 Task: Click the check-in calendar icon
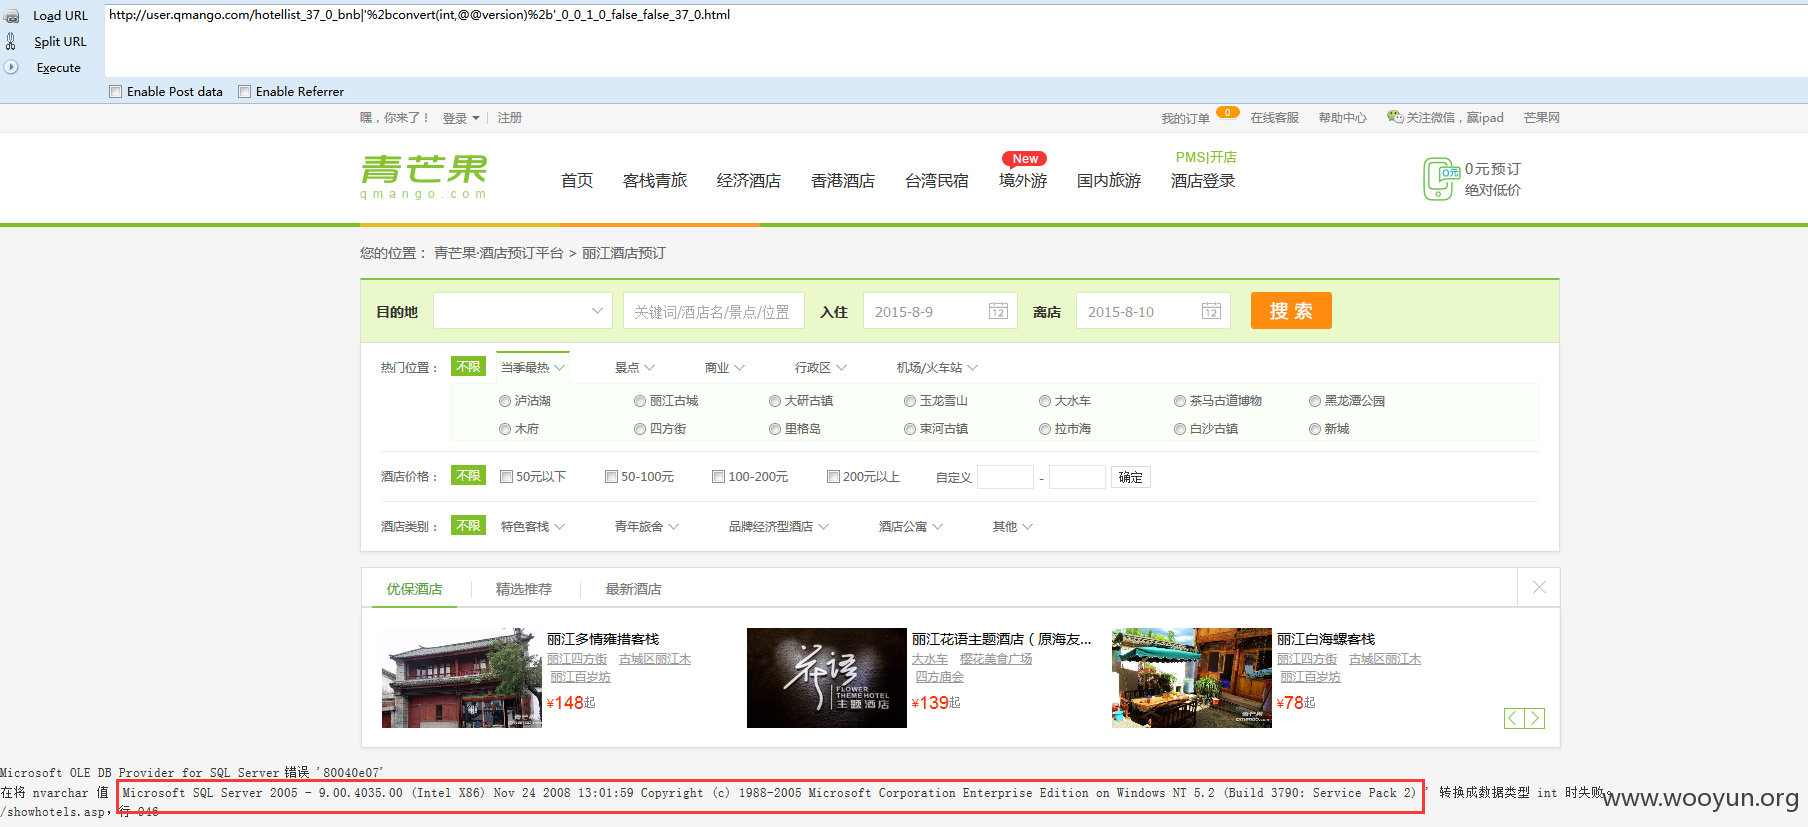[998, 311]
